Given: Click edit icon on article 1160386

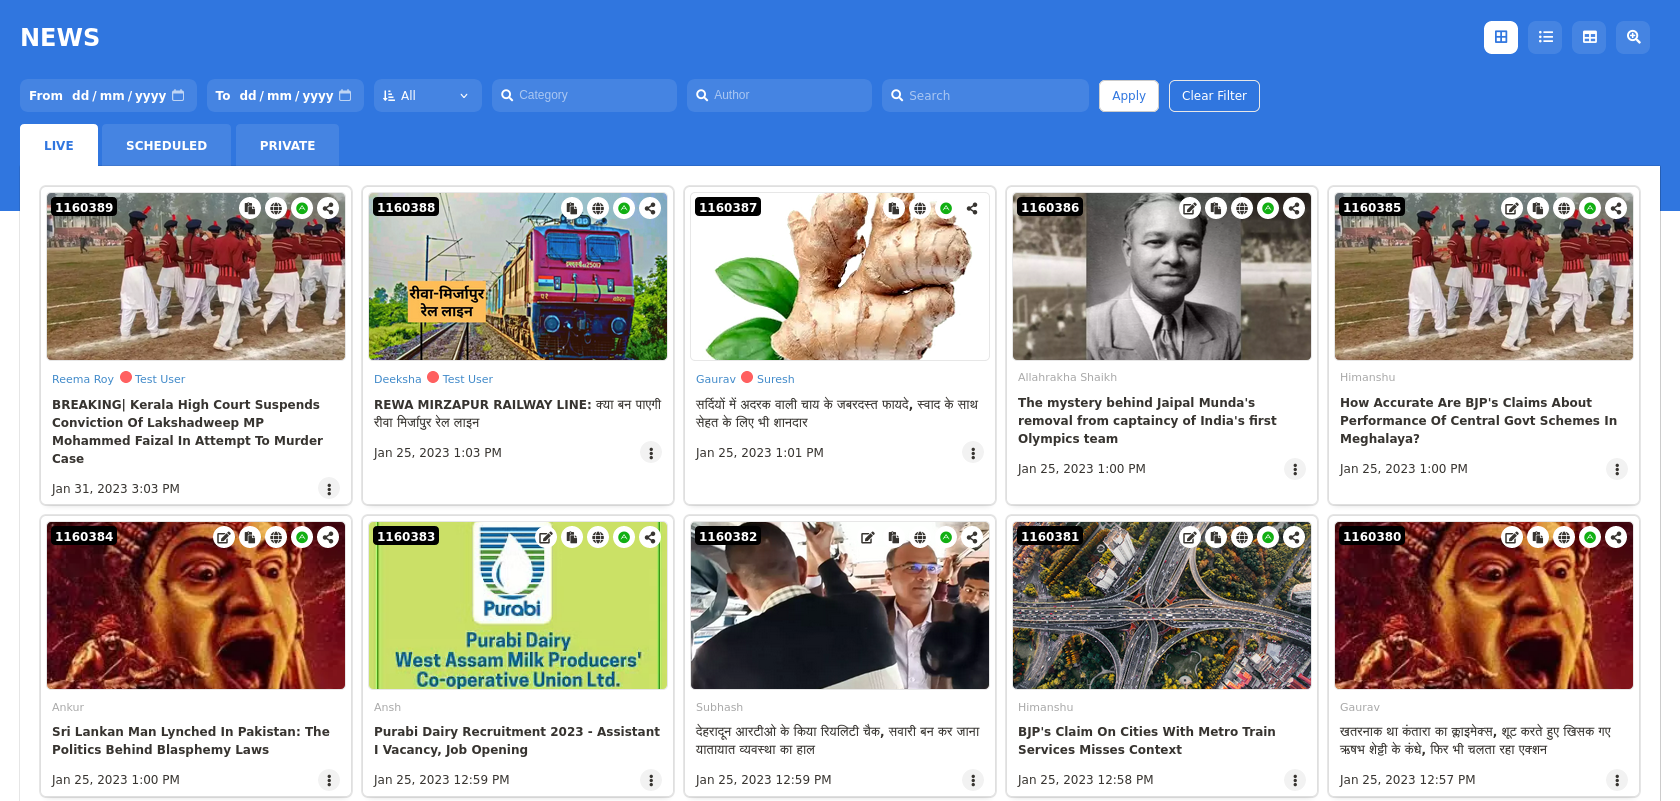Looking at the screenshot, I should coord(1189,208).
